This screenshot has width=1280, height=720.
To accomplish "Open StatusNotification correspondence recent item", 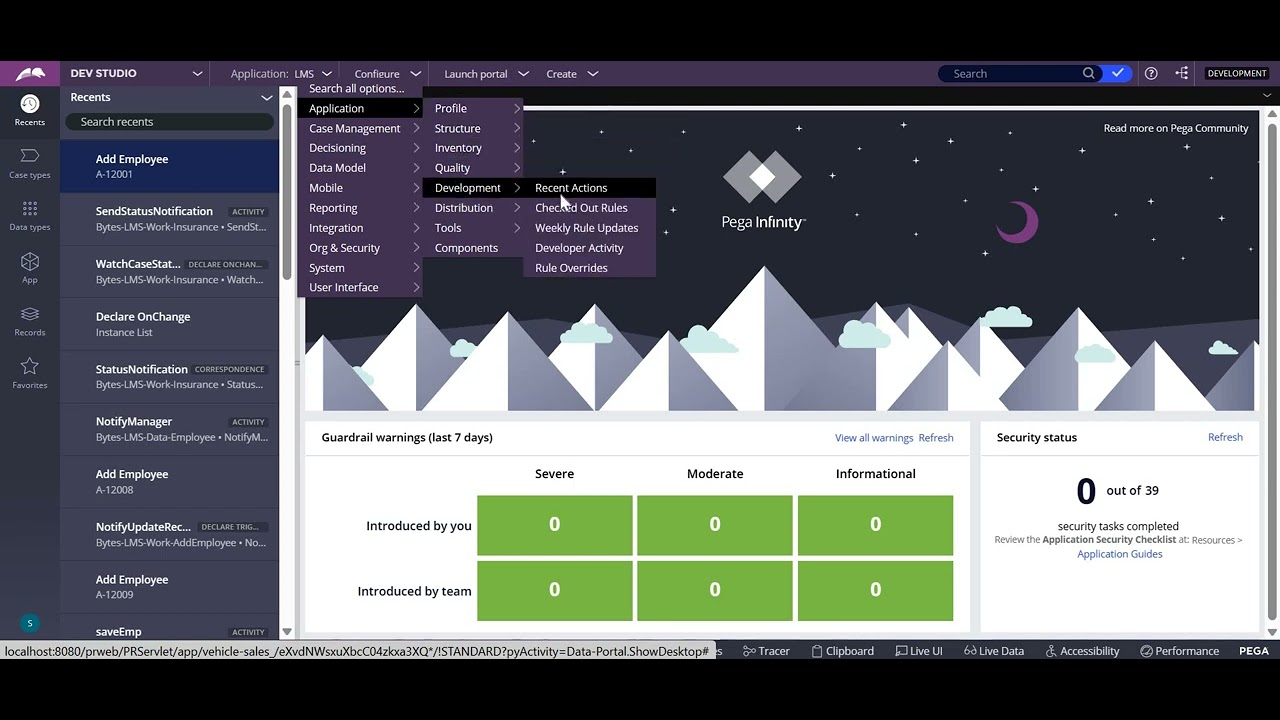I will [170, 377].
